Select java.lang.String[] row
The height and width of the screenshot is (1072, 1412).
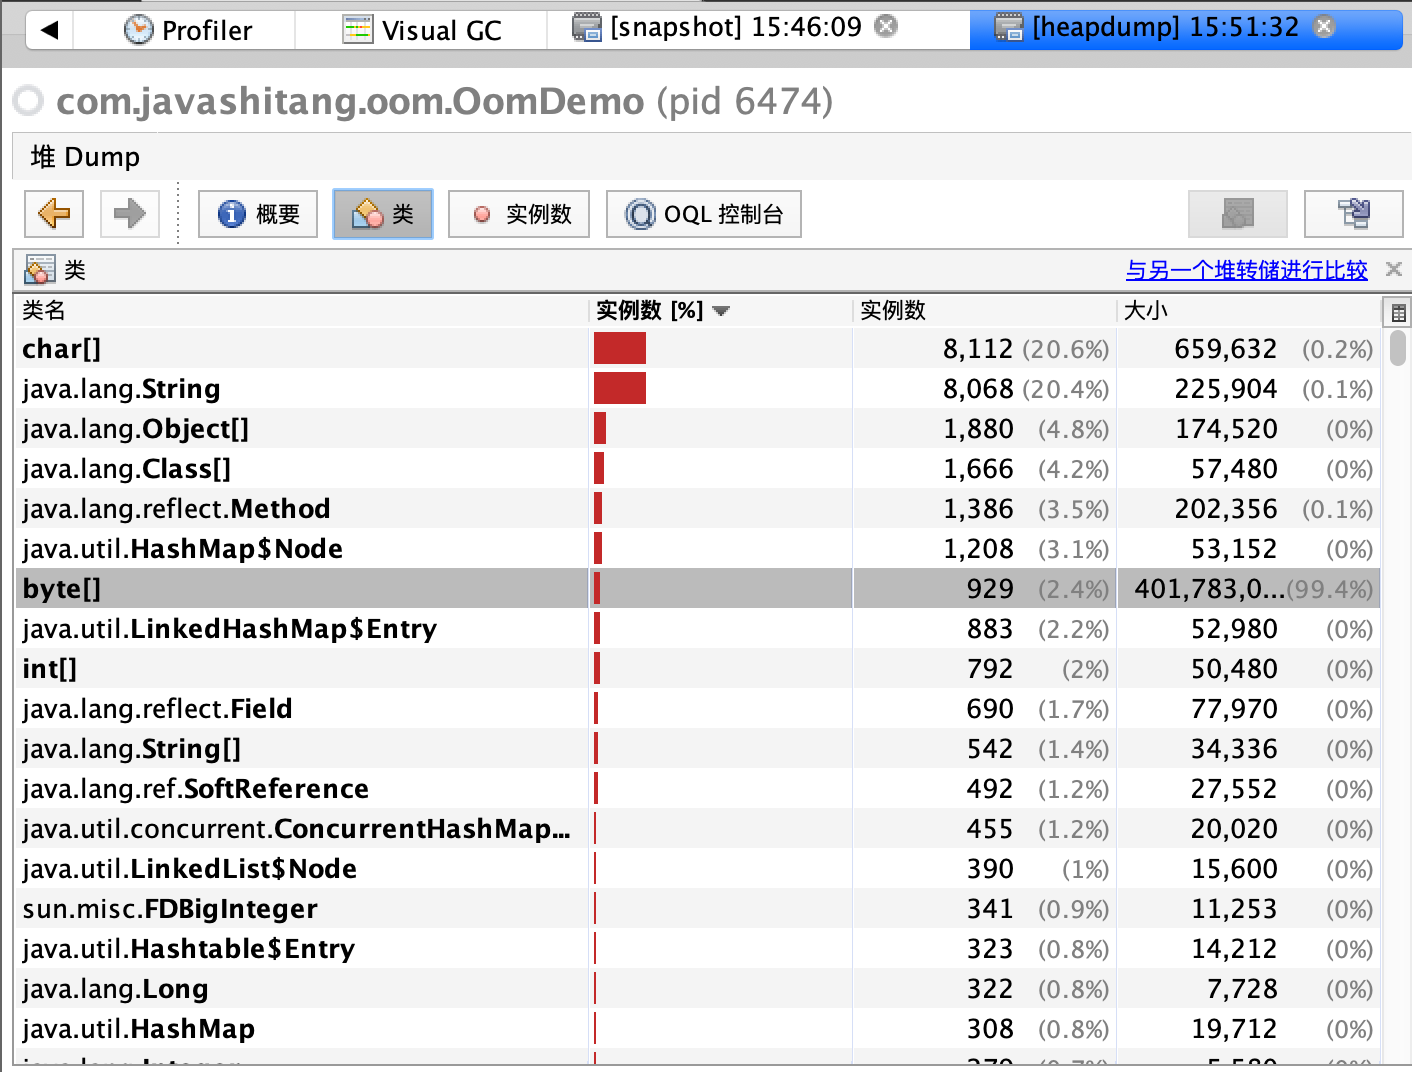698,748
